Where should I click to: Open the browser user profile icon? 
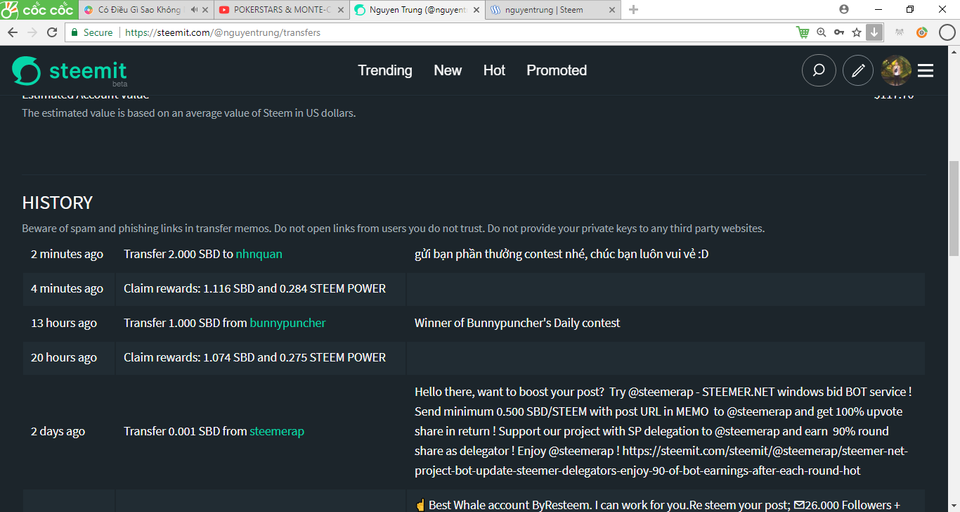coord(844,9)
